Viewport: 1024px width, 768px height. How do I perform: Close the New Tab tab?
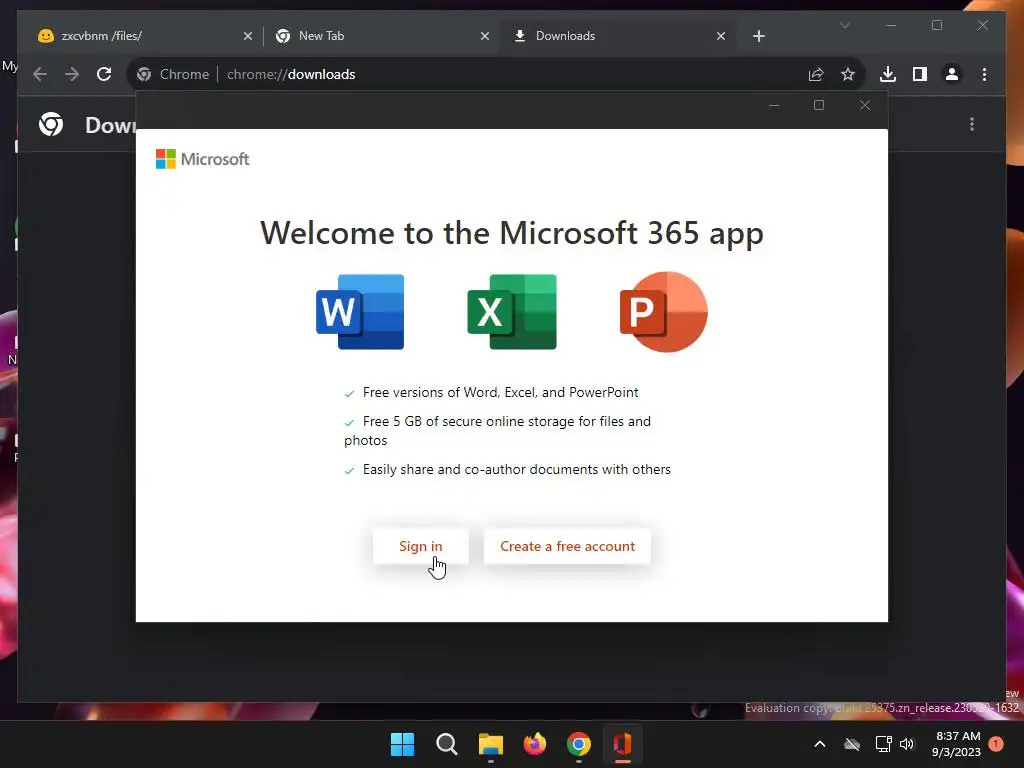(x=485, y=36)
